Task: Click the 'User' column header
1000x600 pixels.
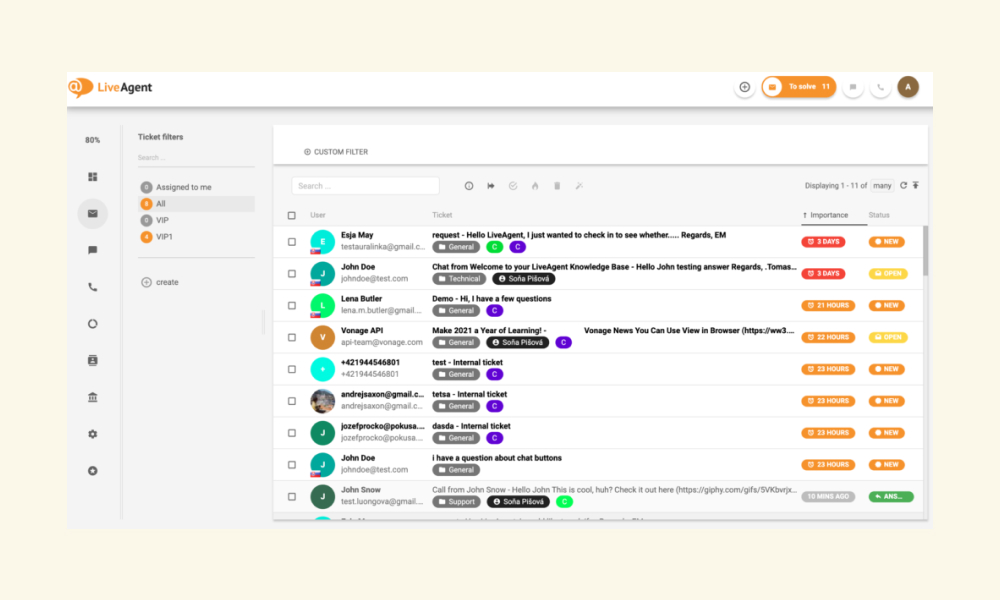Action: coord(318,215)
